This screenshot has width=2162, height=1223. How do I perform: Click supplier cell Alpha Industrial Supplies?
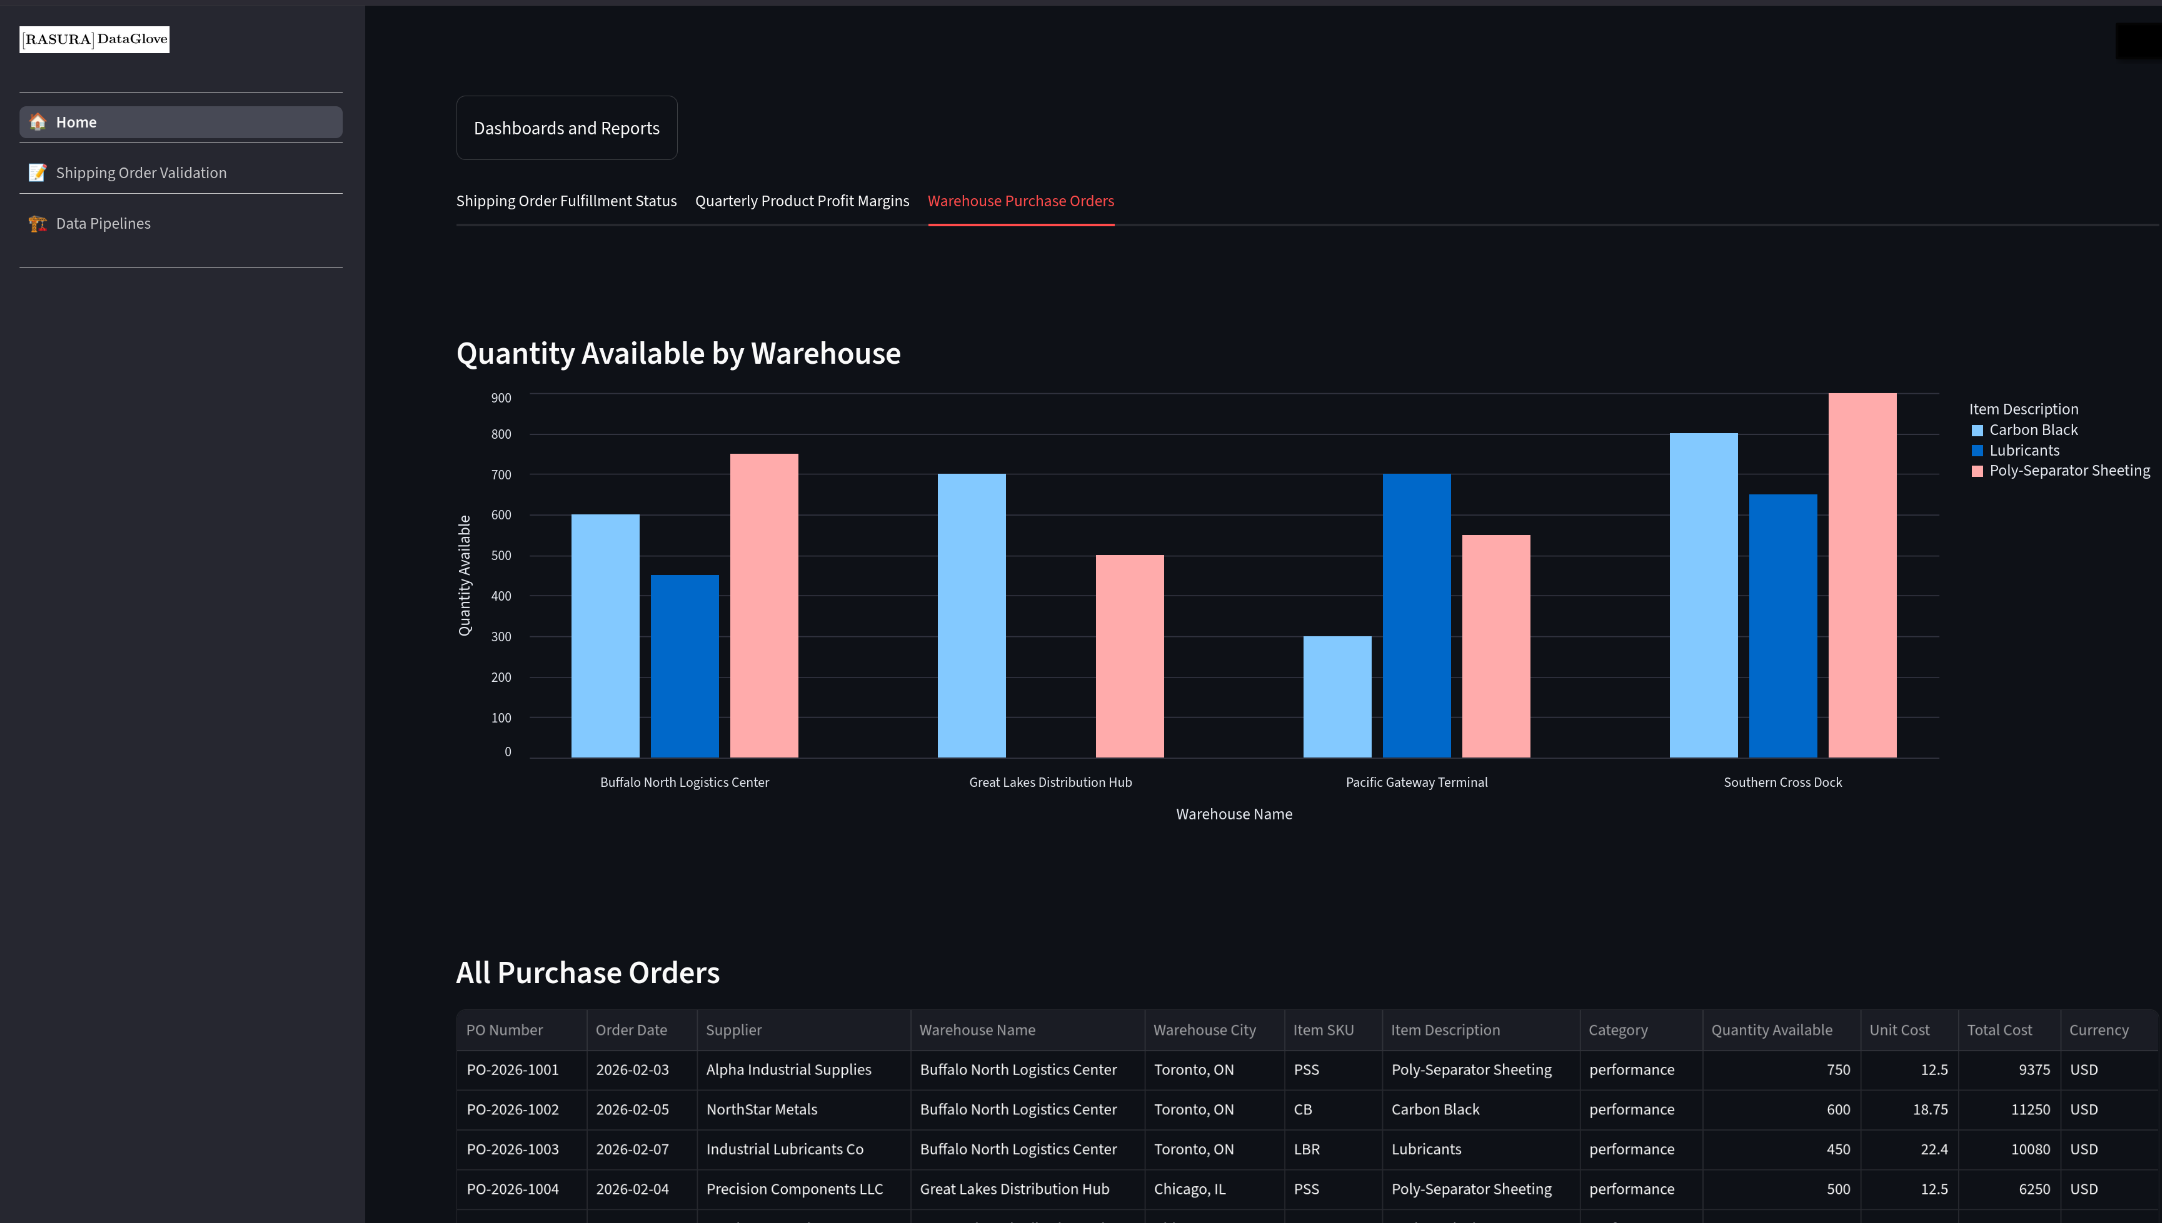coord(803,1070)
